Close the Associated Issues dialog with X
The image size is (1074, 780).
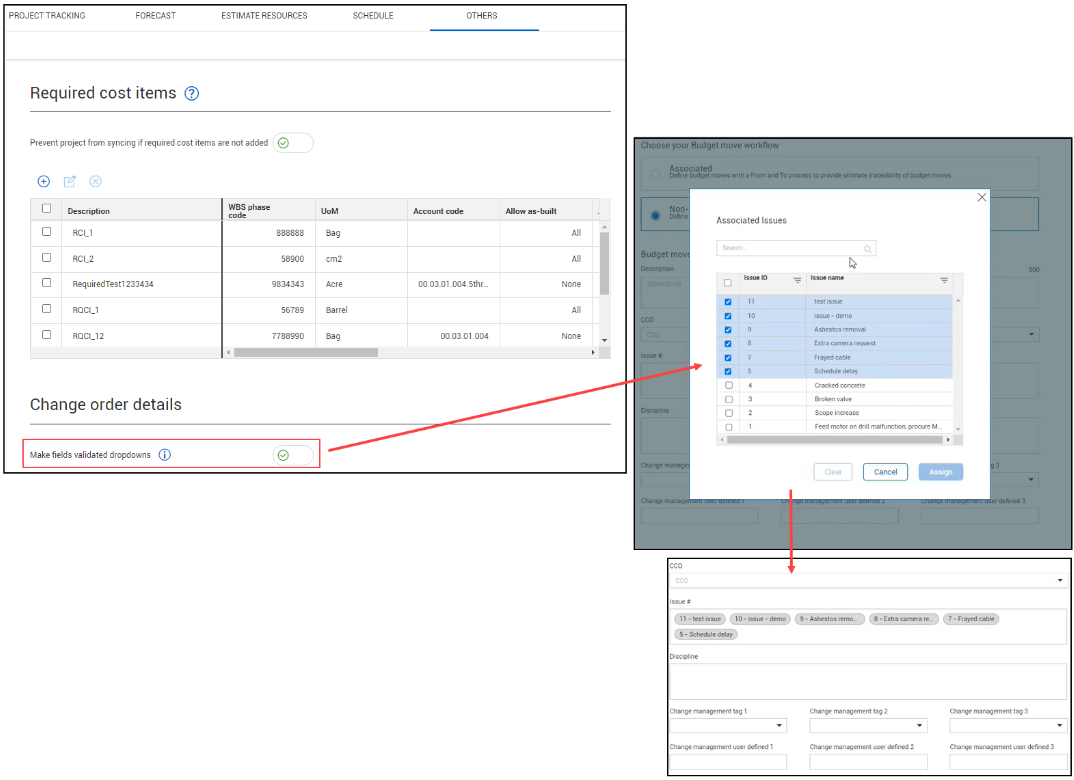click(x=981, y=198)
